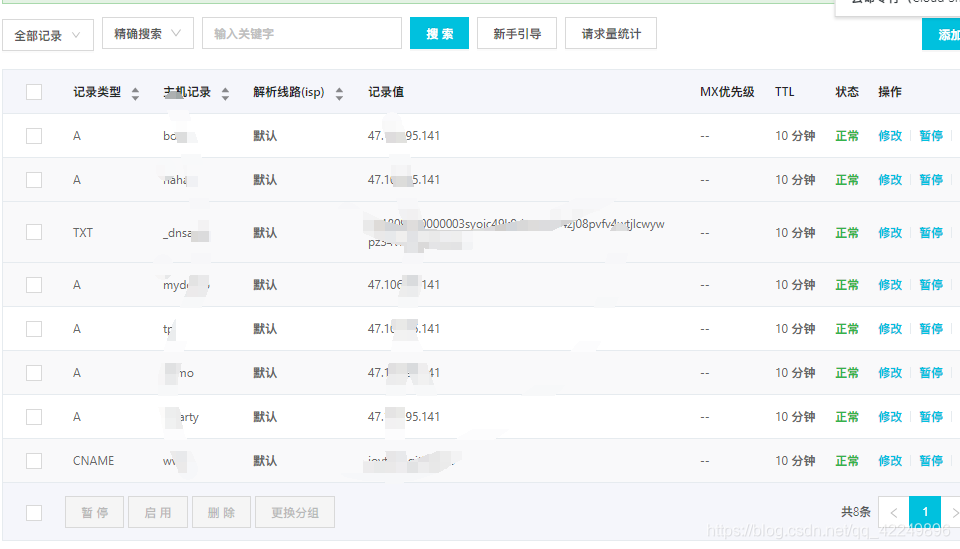This screenshot has height=549, width=960.
Task: Check the checkbox of the row ending in 'arty'
Action: pos(34,417)
